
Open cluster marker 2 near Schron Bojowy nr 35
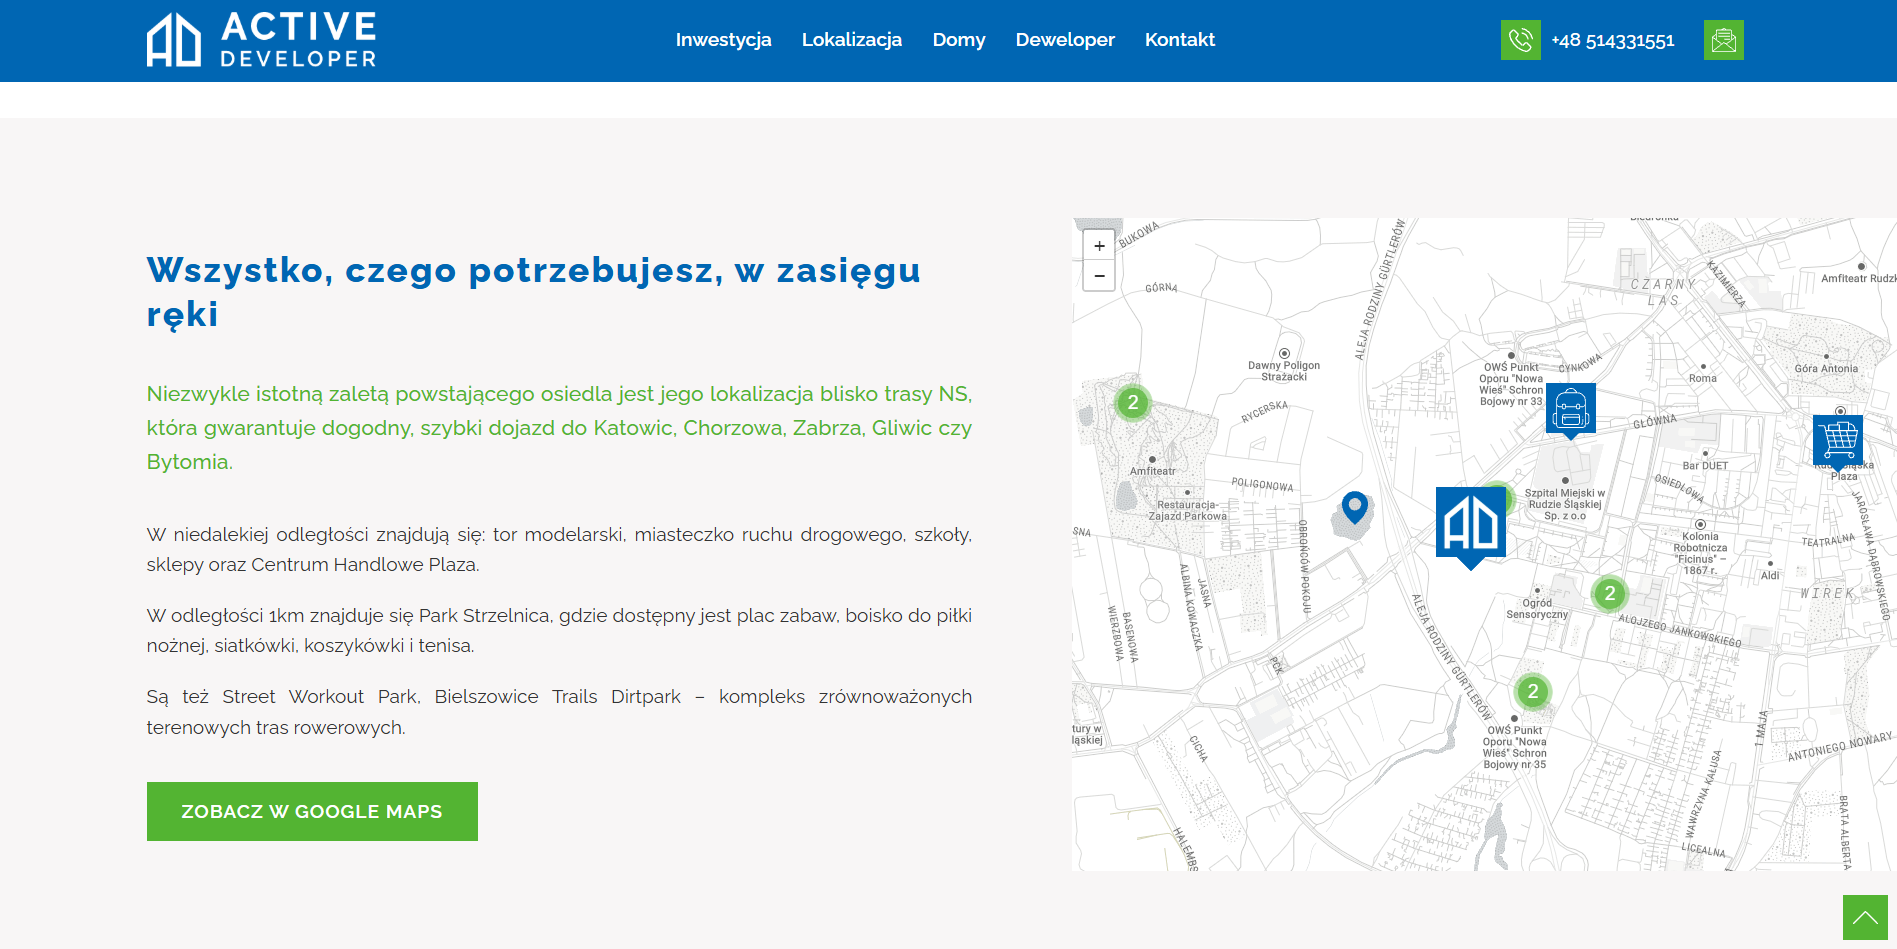click(1533, 691)
